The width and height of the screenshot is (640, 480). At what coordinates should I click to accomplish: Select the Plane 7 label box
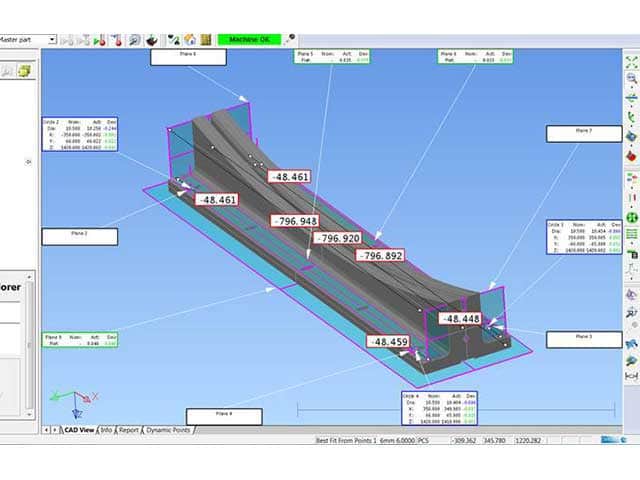[x=584, y=133]
